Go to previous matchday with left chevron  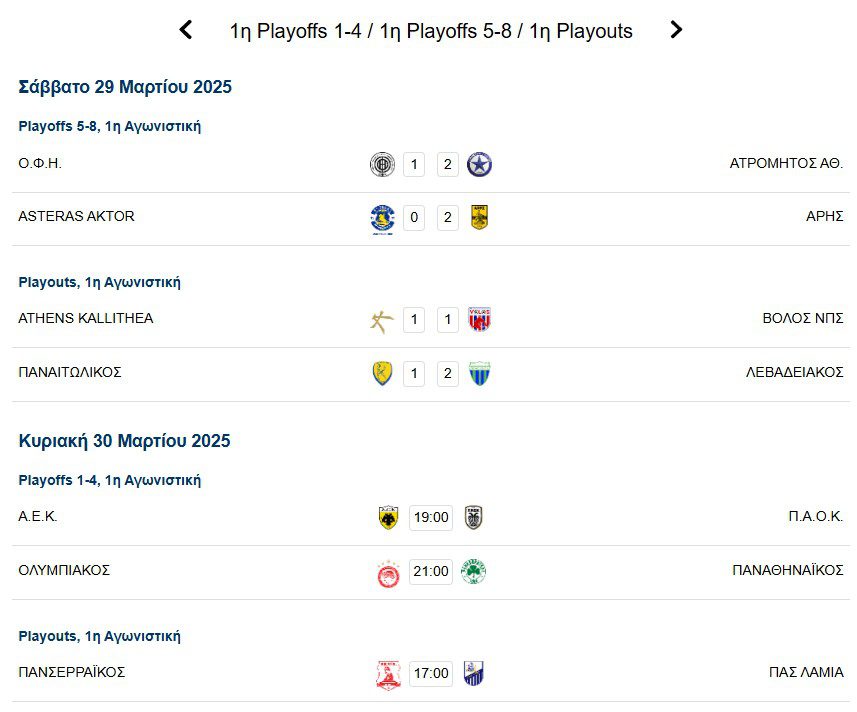185,30
